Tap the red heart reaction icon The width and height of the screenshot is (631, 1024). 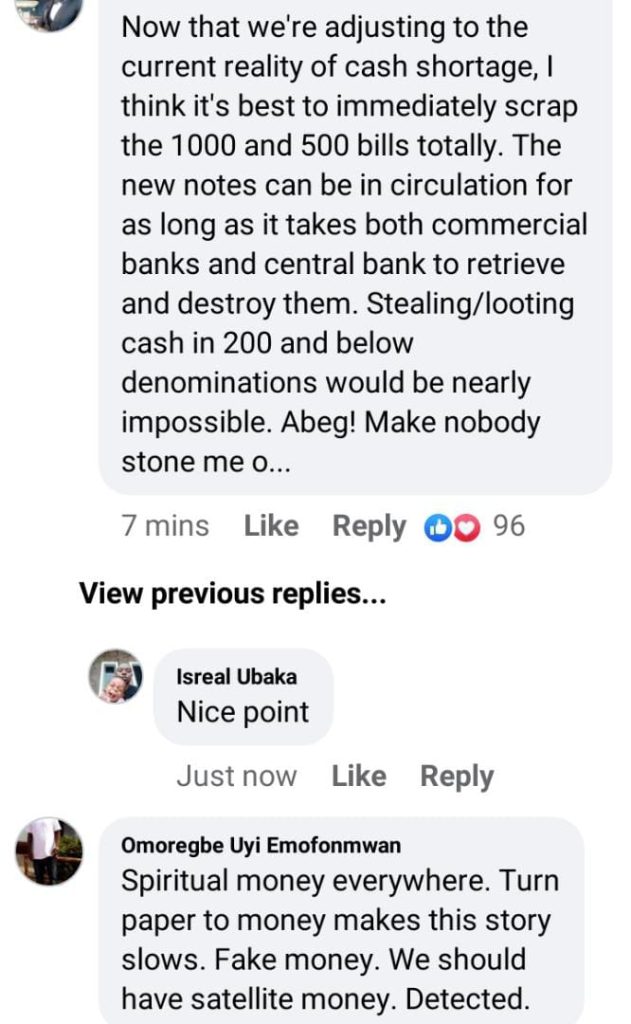466,527
